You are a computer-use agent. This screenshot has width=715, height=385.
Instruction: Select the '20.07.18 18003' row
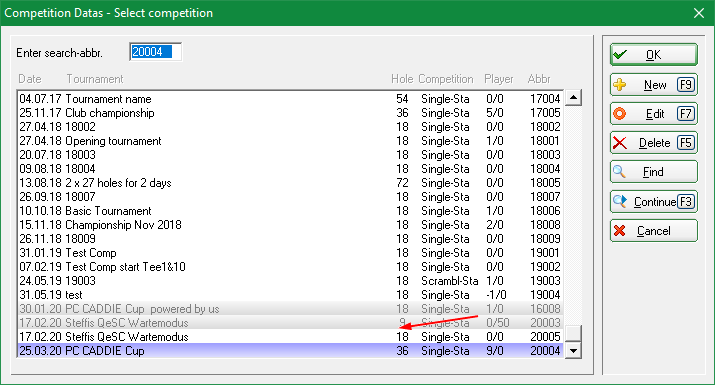tap(290, 155)
